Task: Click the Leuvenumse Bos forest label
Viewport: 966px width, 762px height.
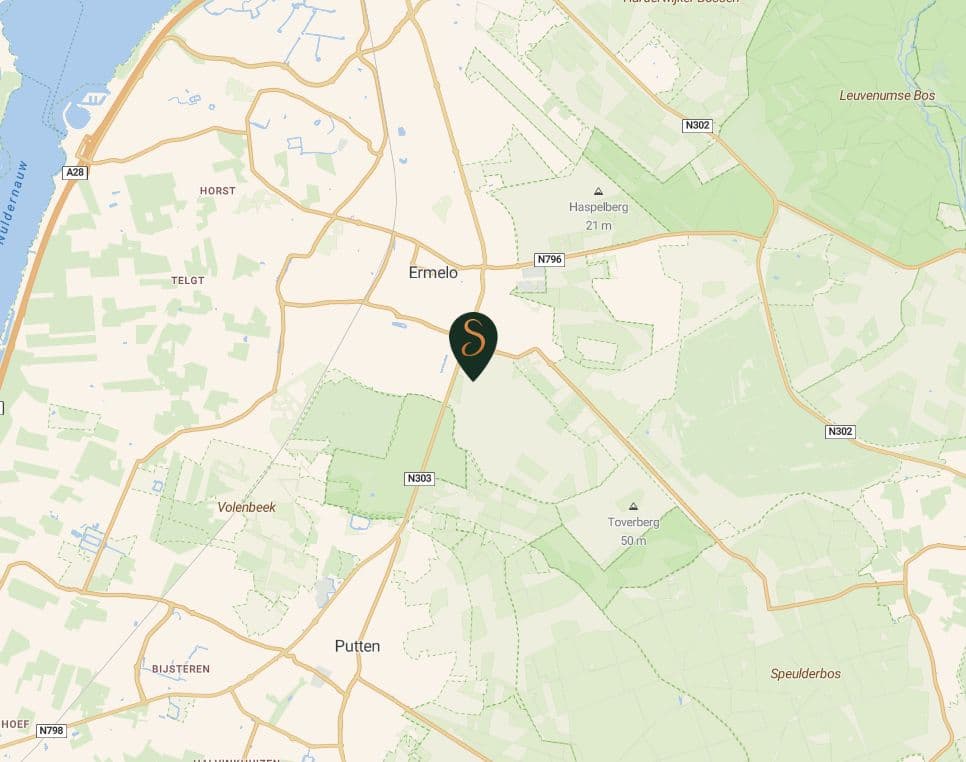Action: pyautogui.click(x=887, y=95)
